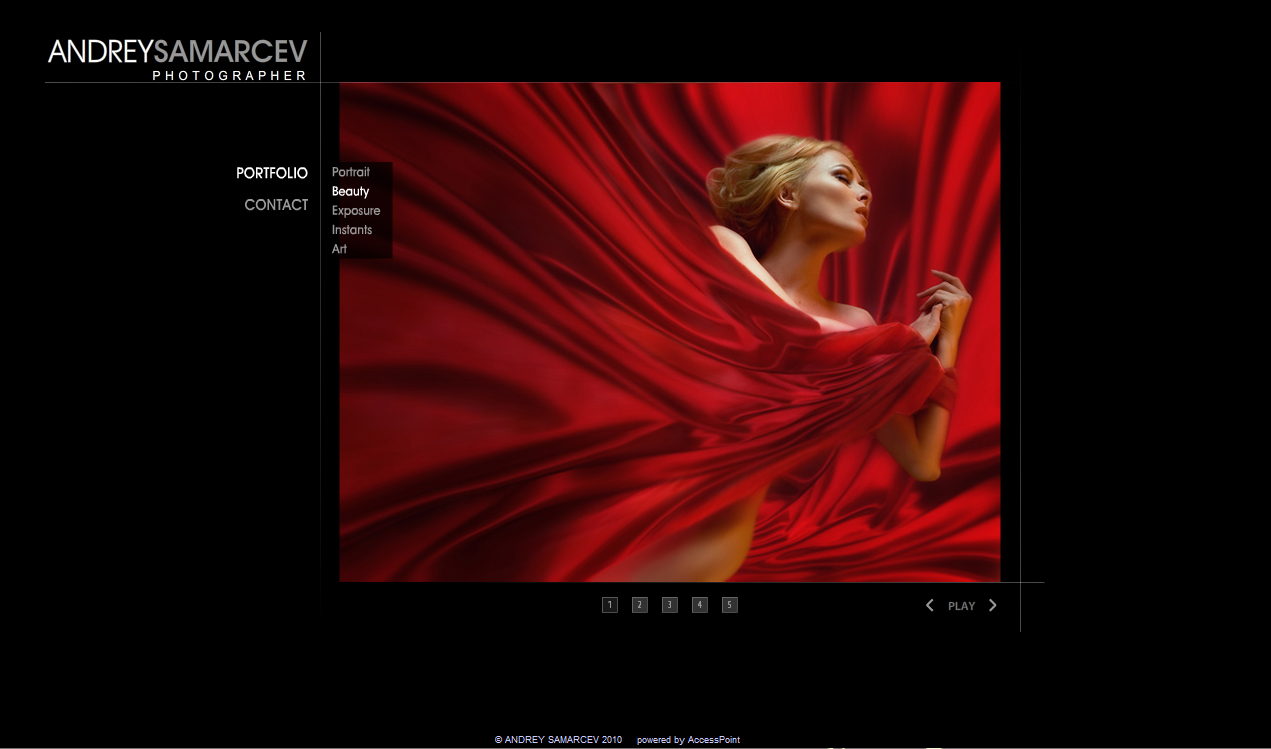Click the previous image arrow icon
The height and width of the screenshot is (749, 1271).
(x=929, y=605)
